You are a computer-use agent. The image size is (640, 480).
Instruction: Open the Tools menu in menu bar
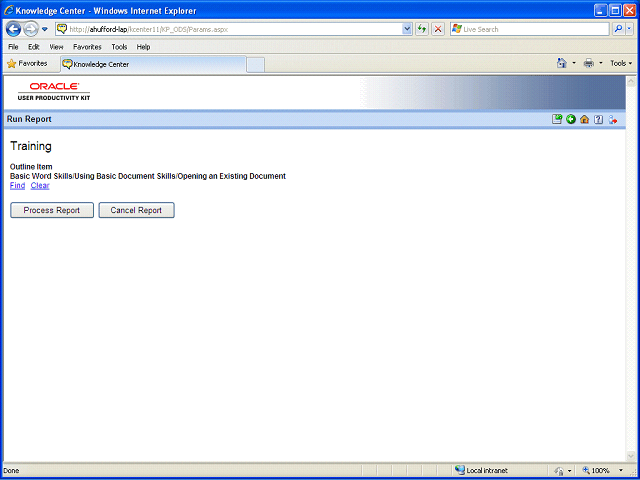click(119, 47)
